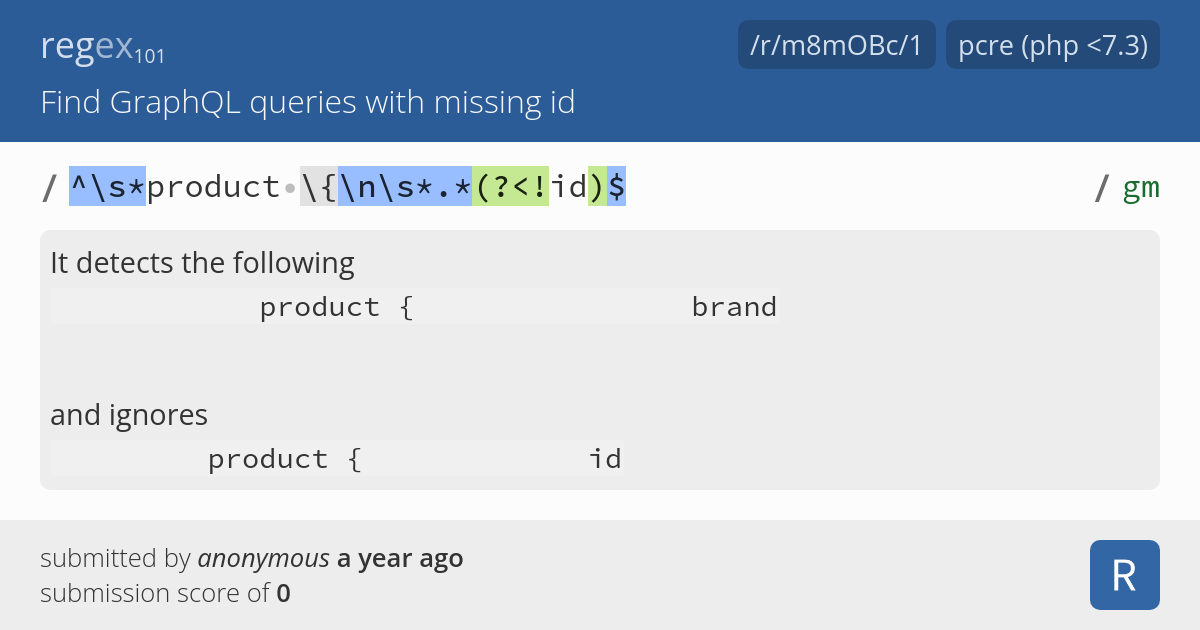1200x630 pixels.
Task: Click the $ end anchor token
Action: pos(617,187)
